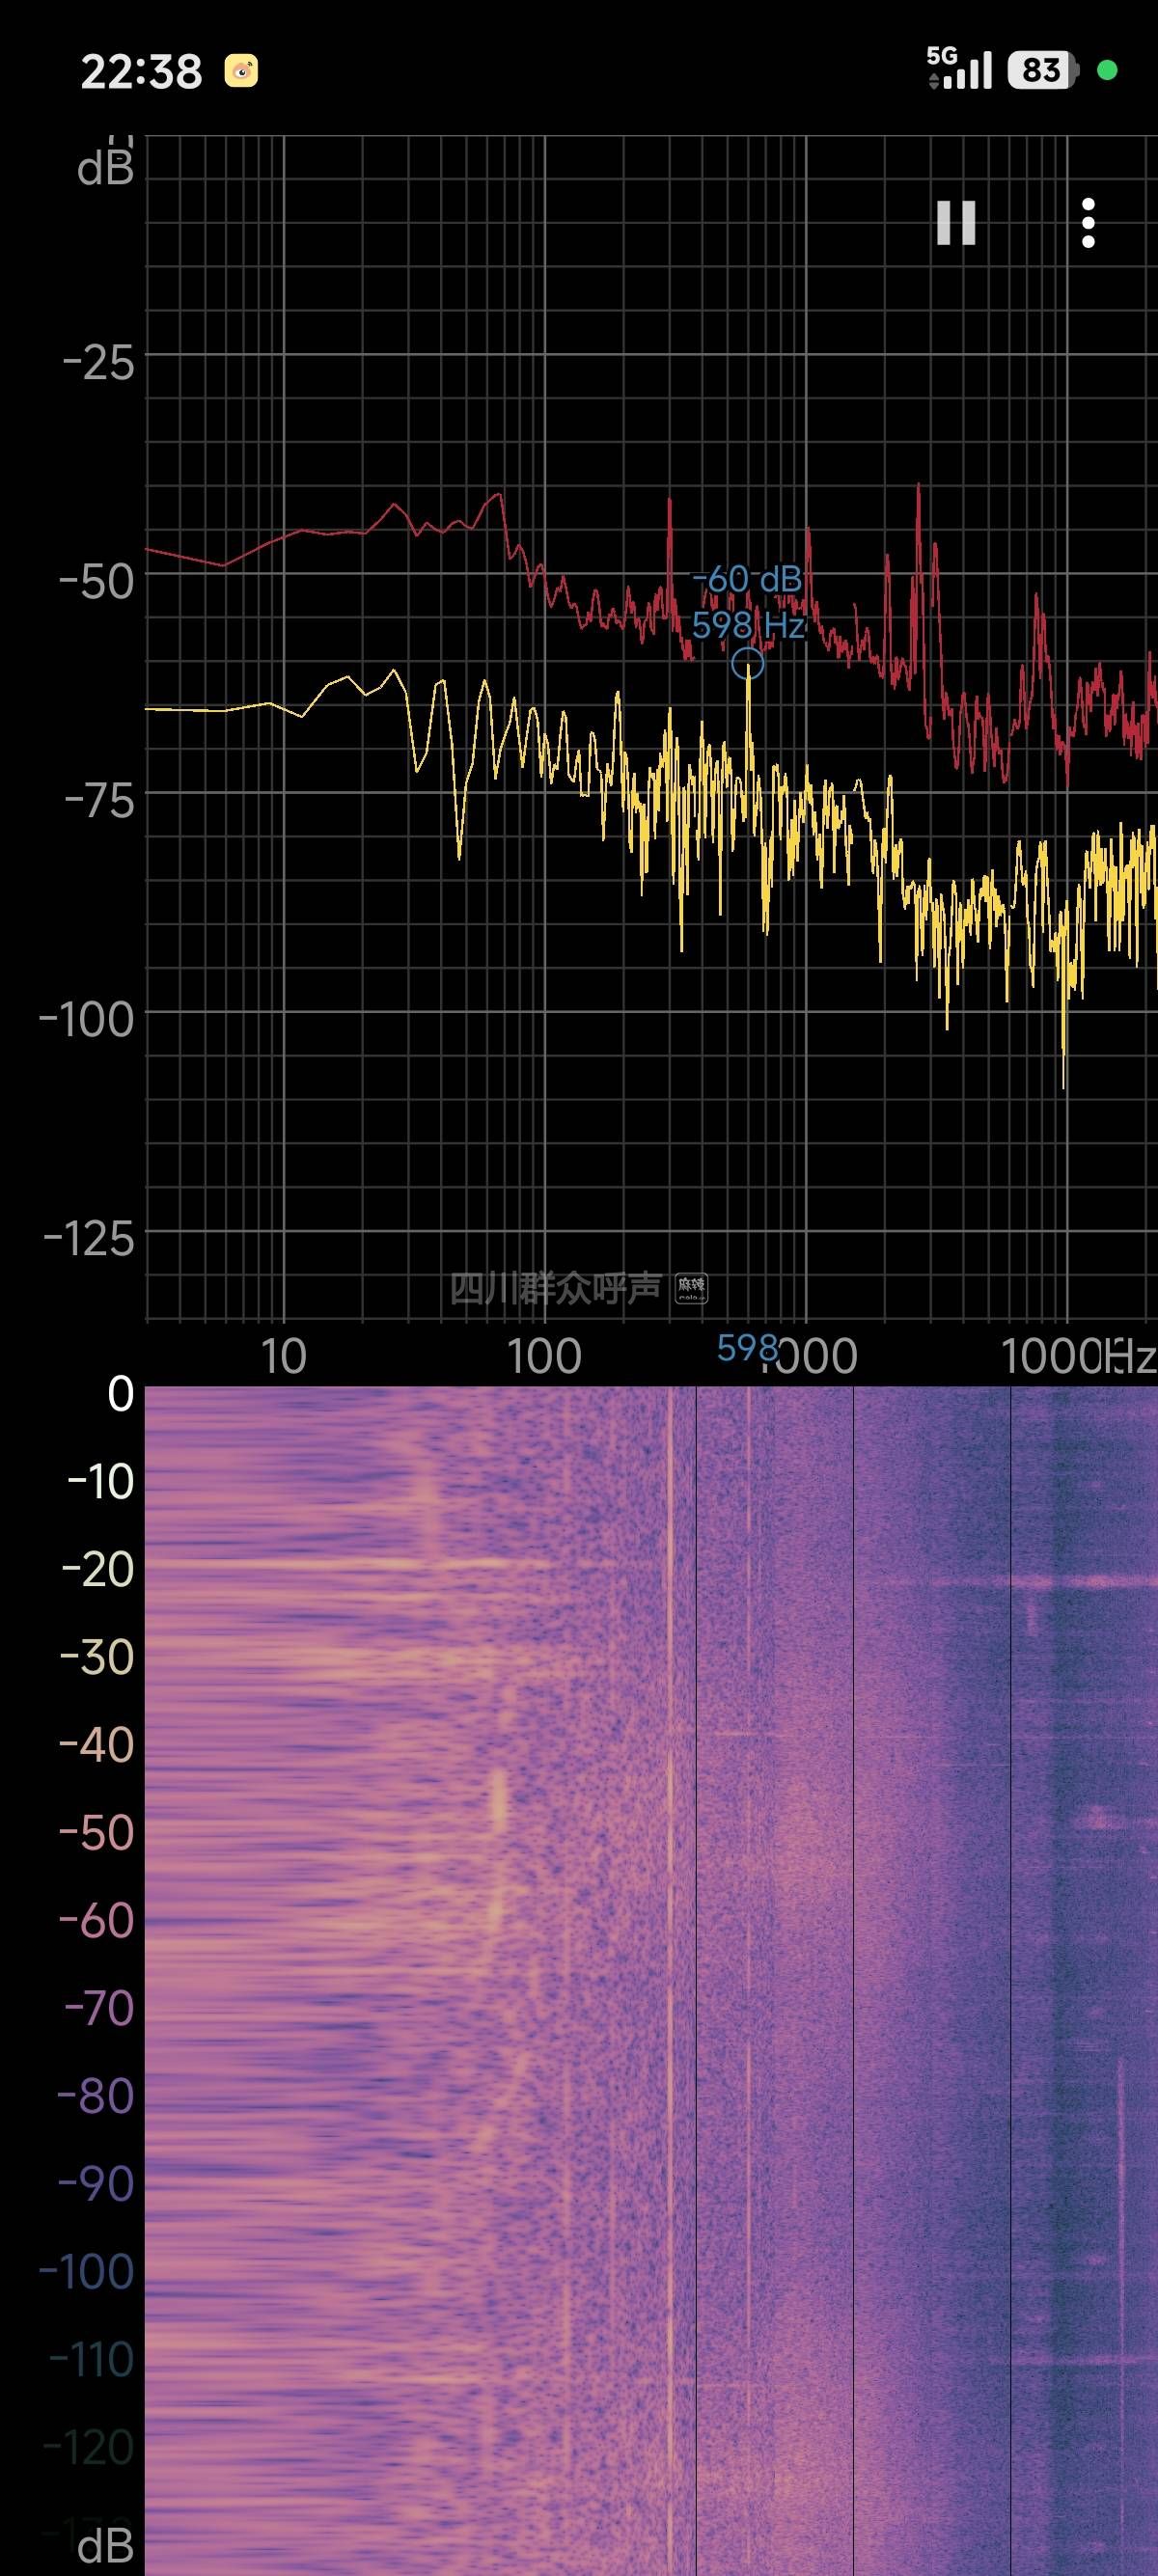The height and width of the screenshot is (2576, 1158).
Task: Tap the battery indicator showing 83
Action: [x=1042, y=70]
